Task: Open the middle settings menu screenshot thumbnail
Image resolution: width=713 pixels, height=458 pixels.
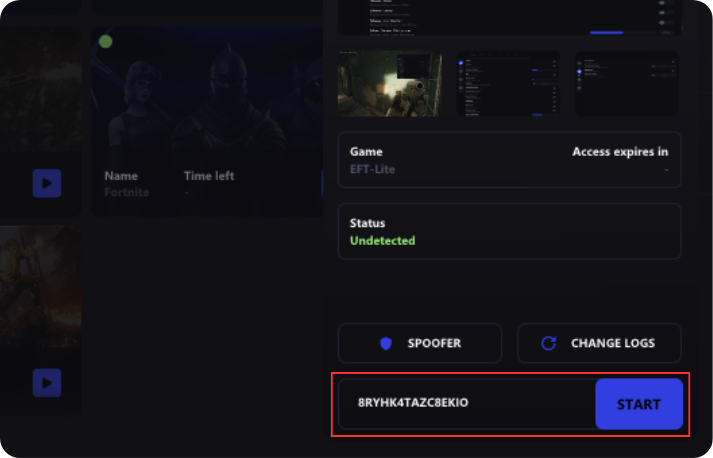Action: 509,84
